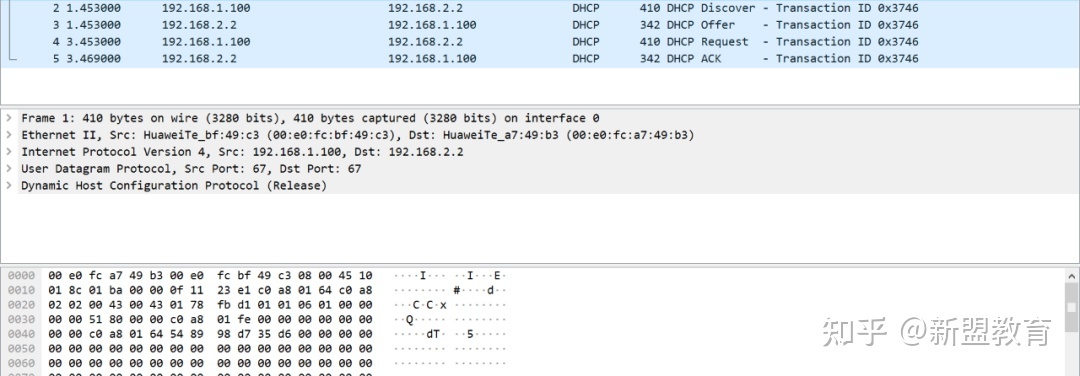Expand the Dynamic Host Configuration Protocol node

click(x=9, y=185)
